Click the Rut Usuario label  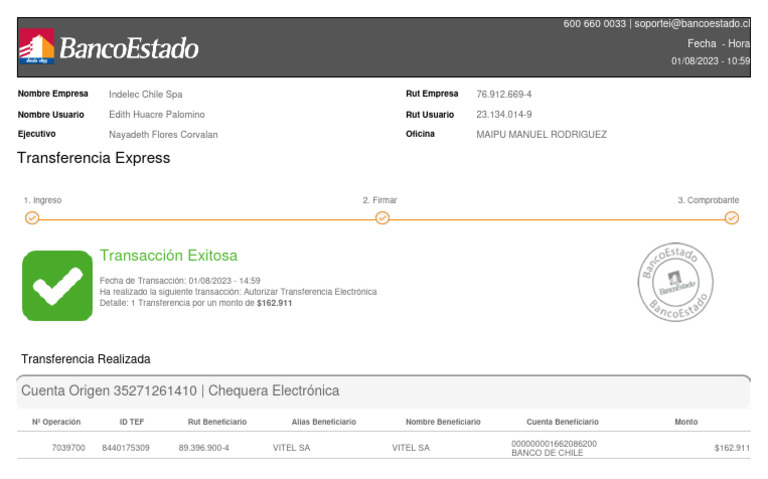coord(430,115)
